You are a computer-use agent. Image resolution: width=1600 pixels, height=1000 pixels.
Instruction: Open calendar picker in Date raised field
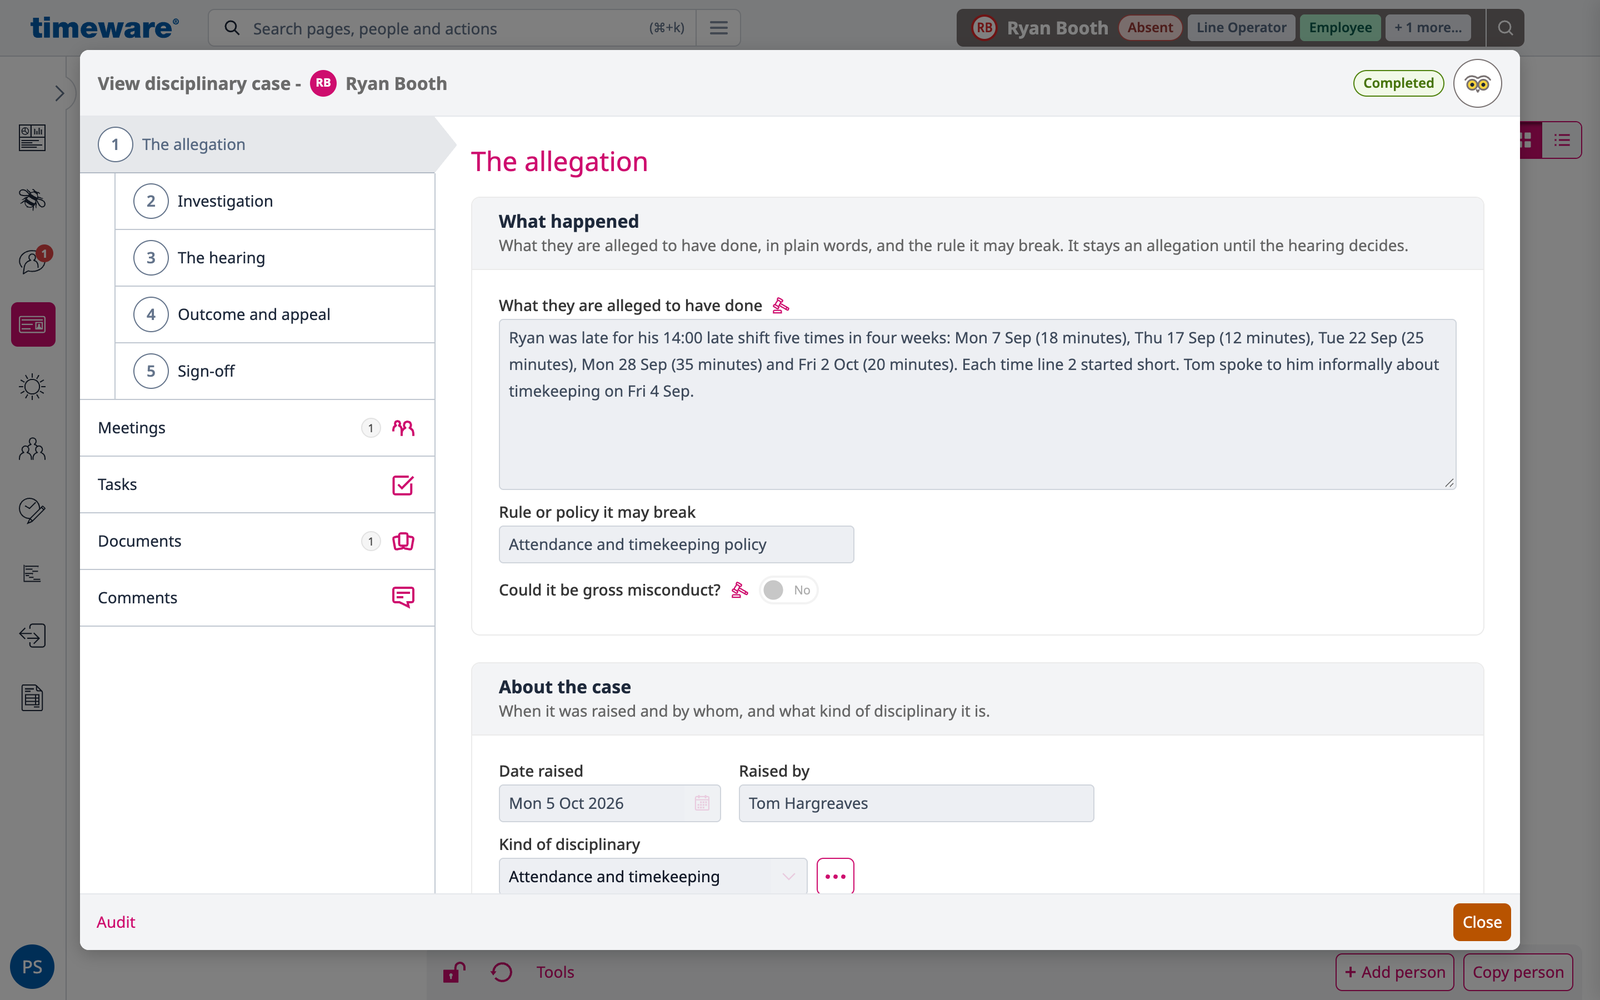[702, 803]
